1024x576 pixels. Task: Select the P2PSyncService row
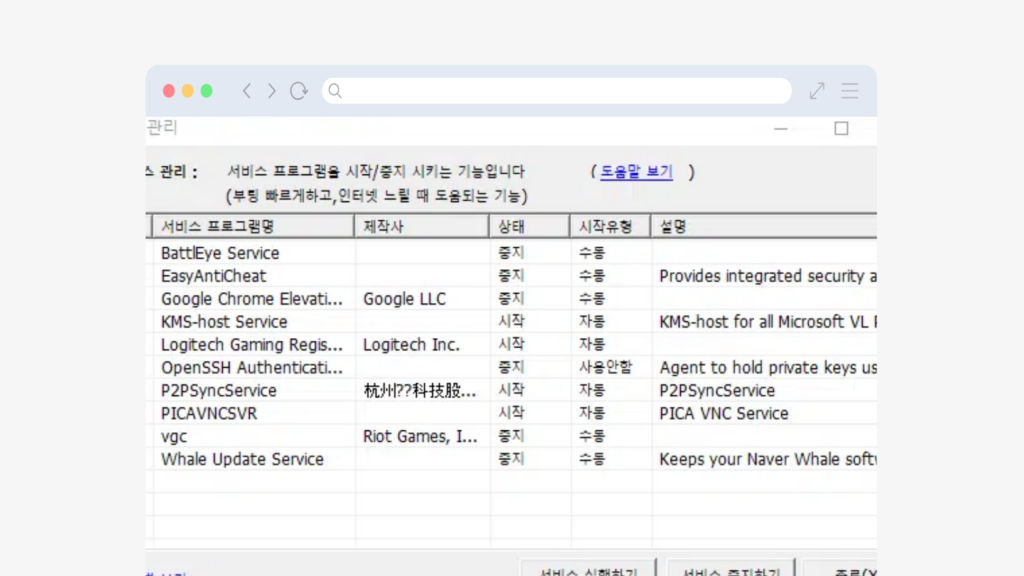[219, 390]
